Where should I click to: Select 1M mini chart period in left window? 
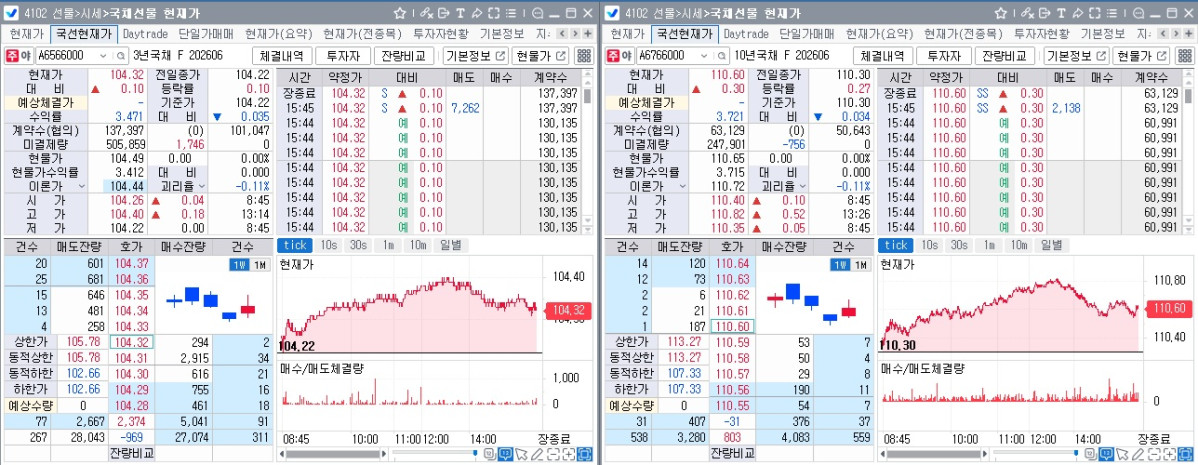(260, 264)
